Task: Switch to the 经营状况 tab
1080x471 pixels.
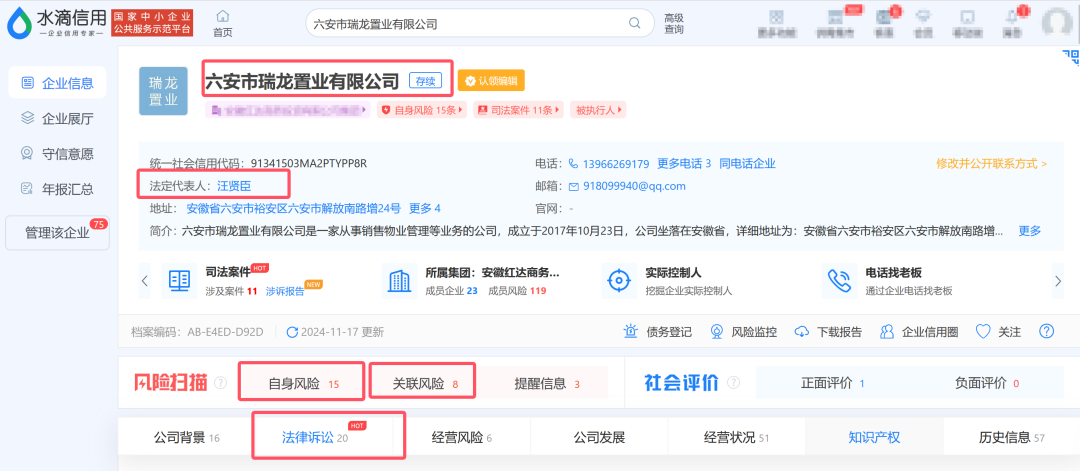Action: (x=736, y=437)
